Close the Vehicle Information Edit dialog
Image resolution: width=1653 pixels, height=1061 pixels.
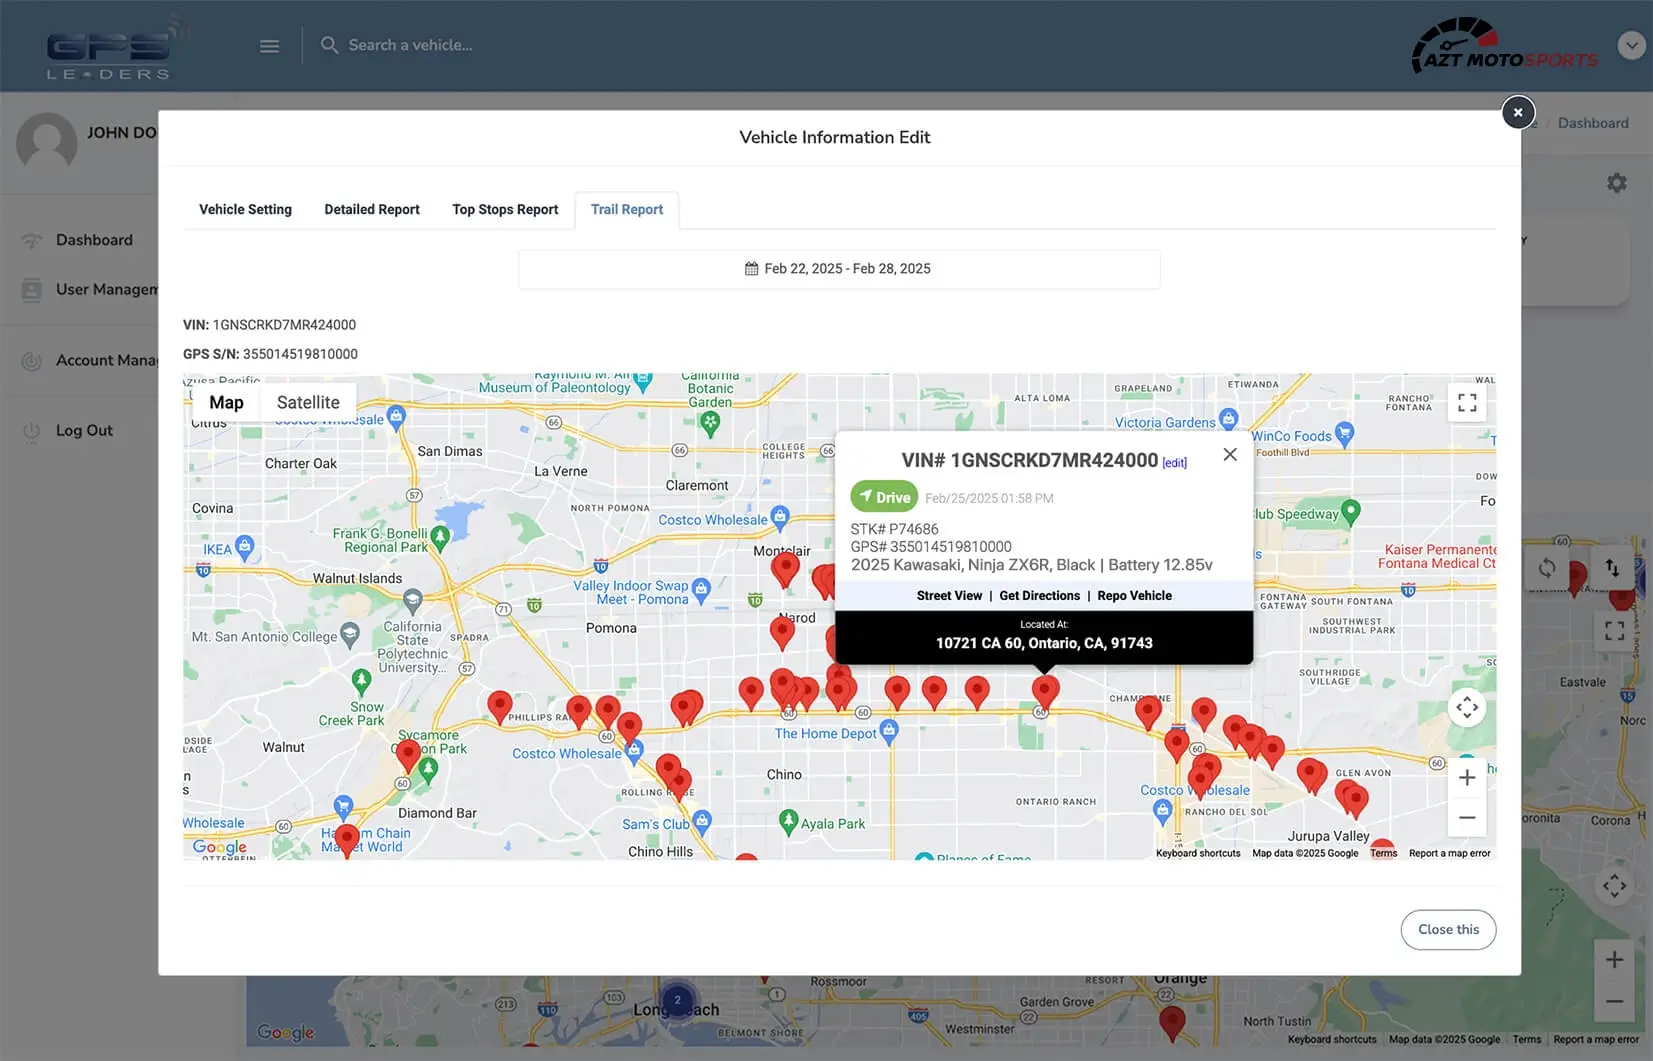click(x=1518, y=112)
